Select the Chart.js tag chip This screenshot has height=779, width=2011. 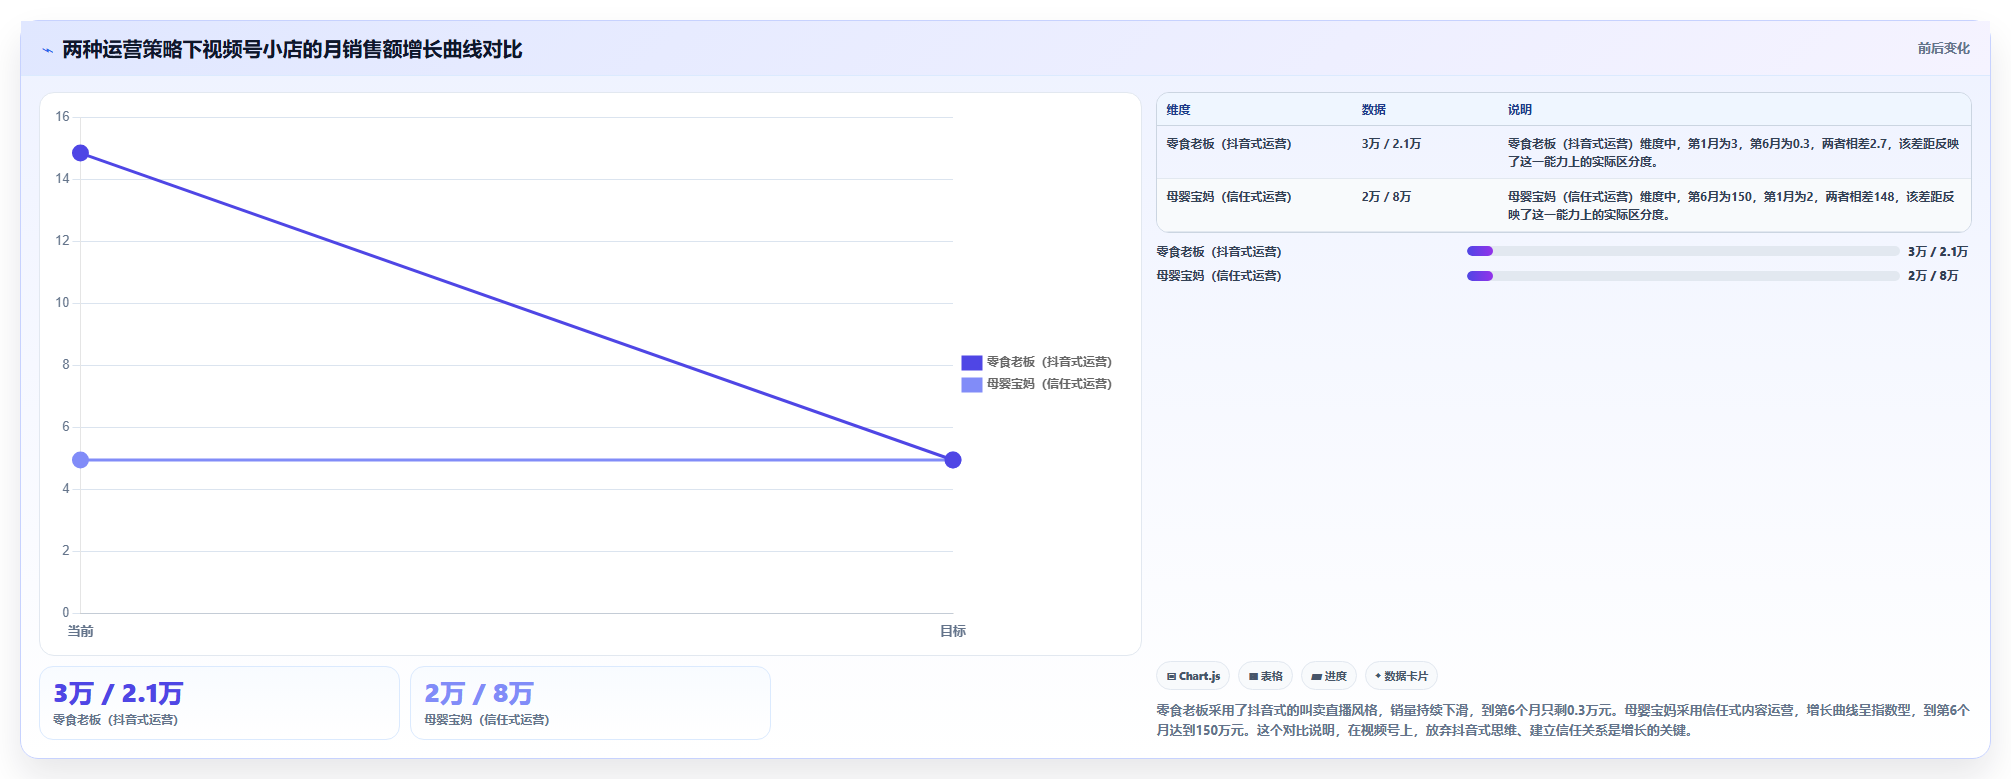(x=1193, y=676)
